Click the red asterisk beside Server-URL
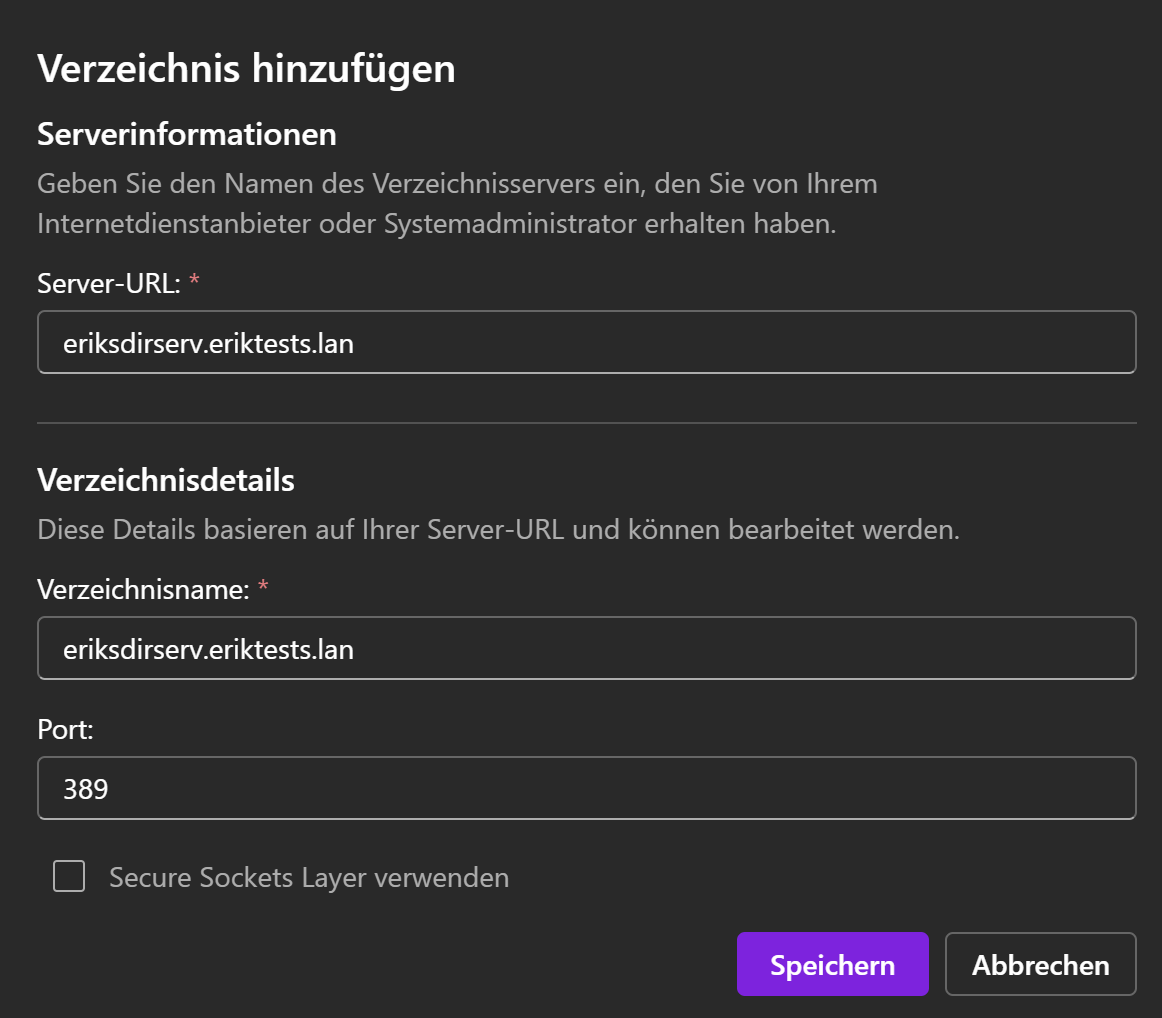The width and height of the screenshot is (1162, 1018). click(x=194, y=280)
